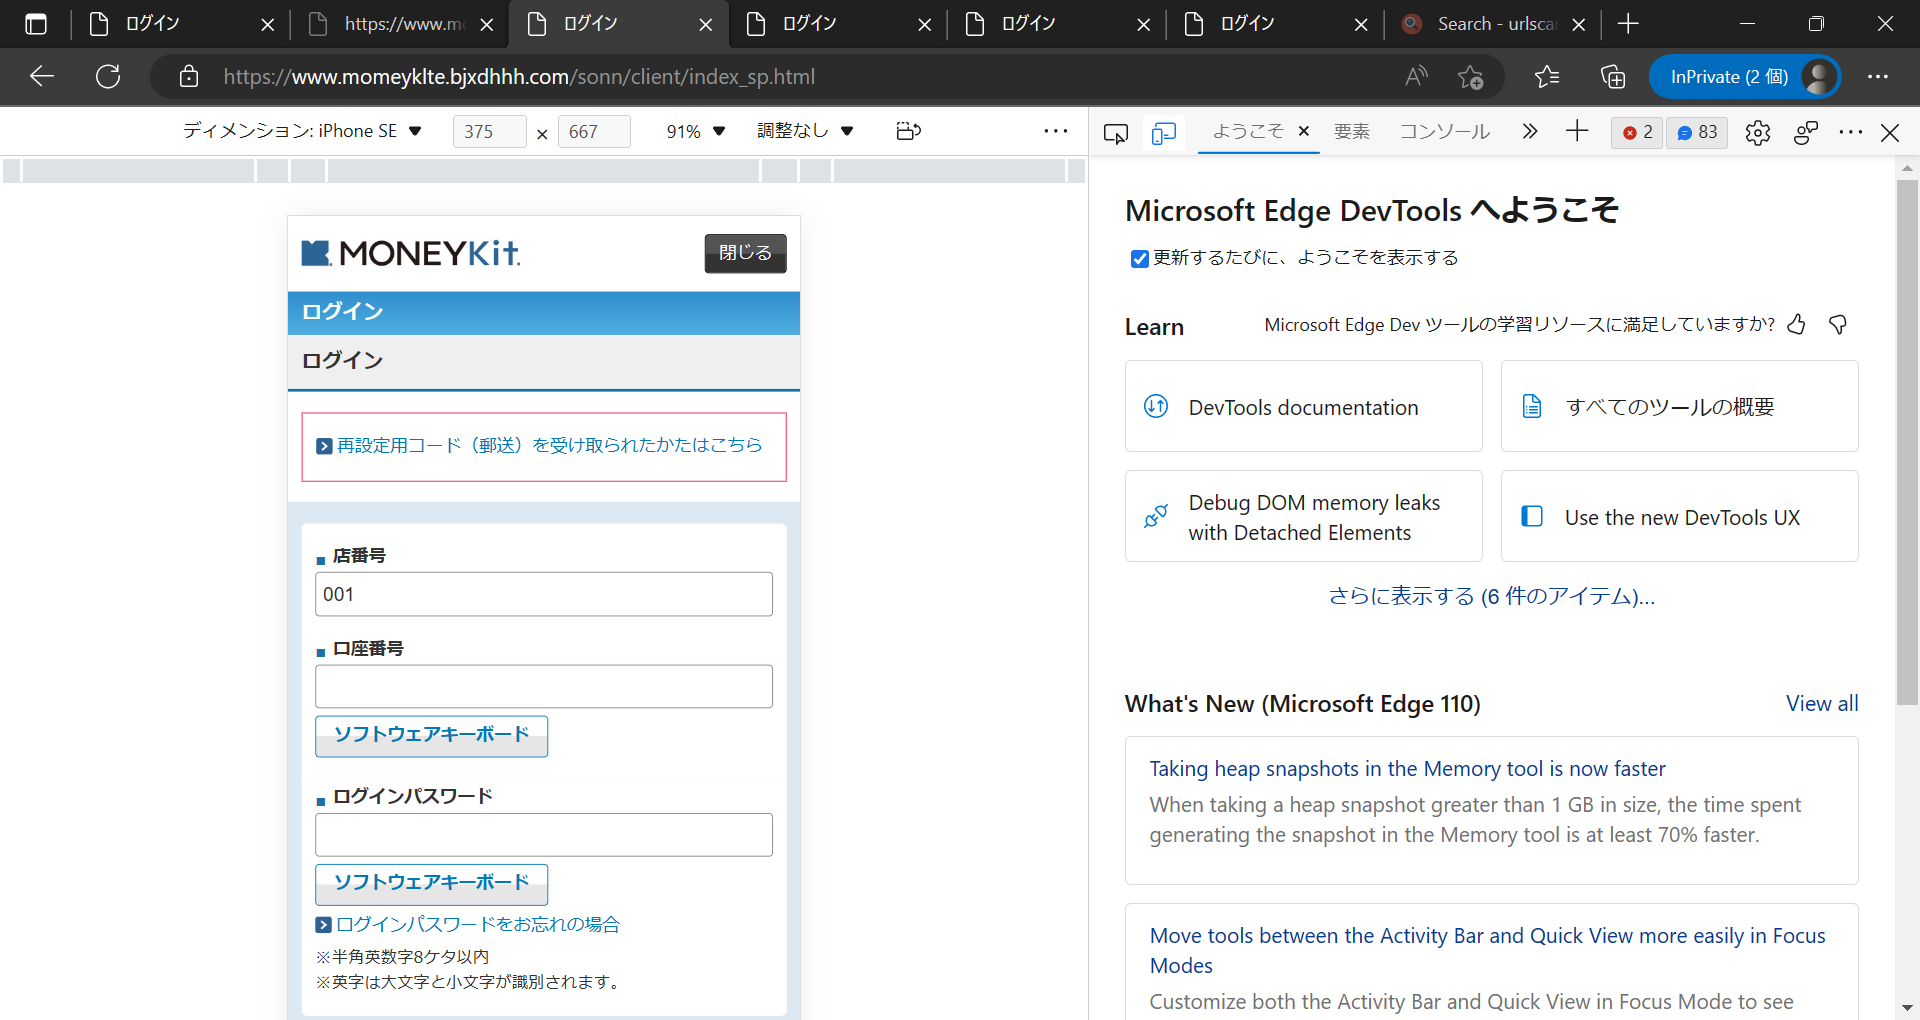Open Move tools between Activity Bar link
This screenshot has width=1920, height=1020.
(1487, 950)
